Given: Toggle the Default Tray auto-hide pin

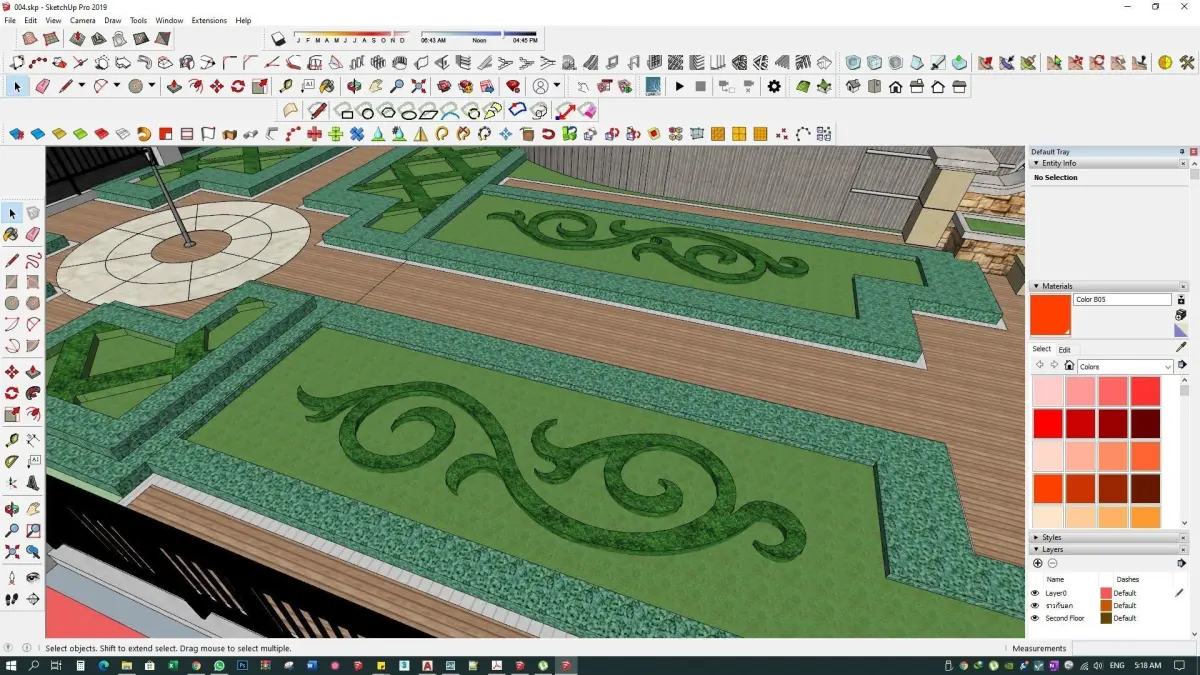Looking at the screenshot, I should pyautogui.click(x=1183, y=152).
